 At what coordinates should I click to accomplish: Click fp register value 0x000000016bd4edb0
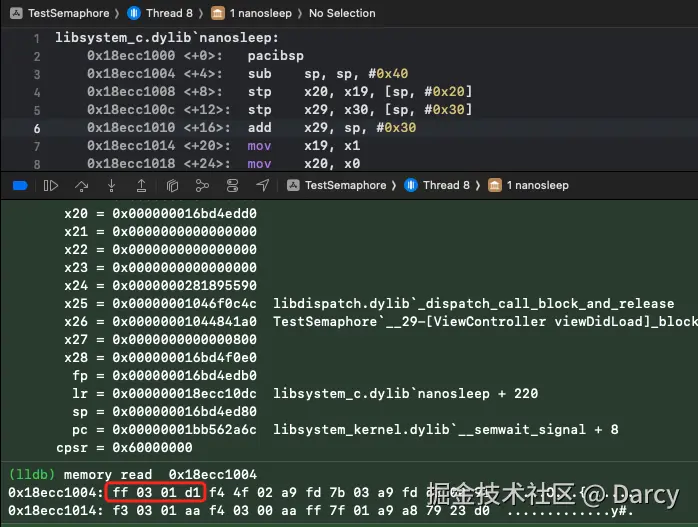[184, 376]
